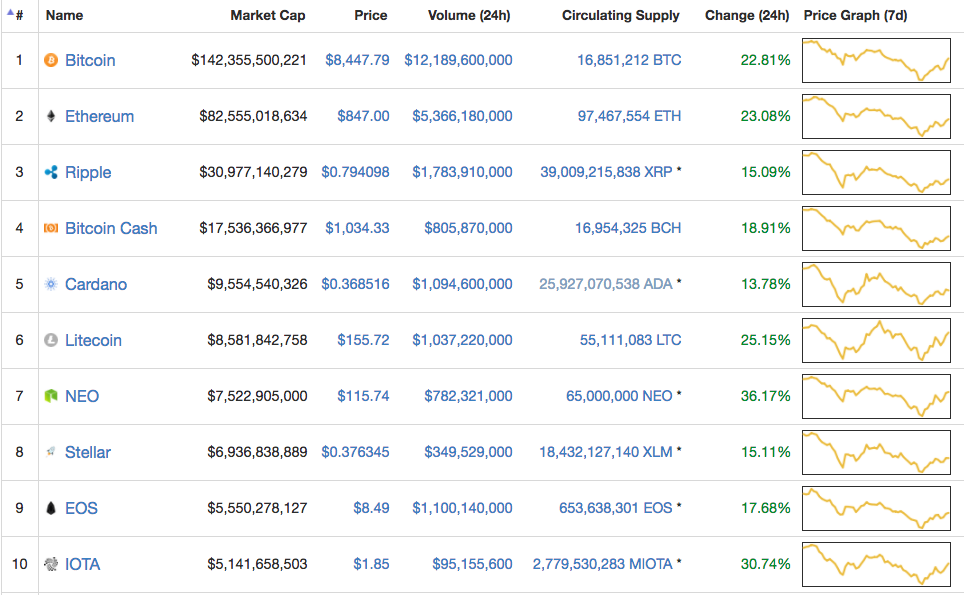Click the IOTA logo icon
Viewport: 971px width, 595px height.
click(51, 565)
